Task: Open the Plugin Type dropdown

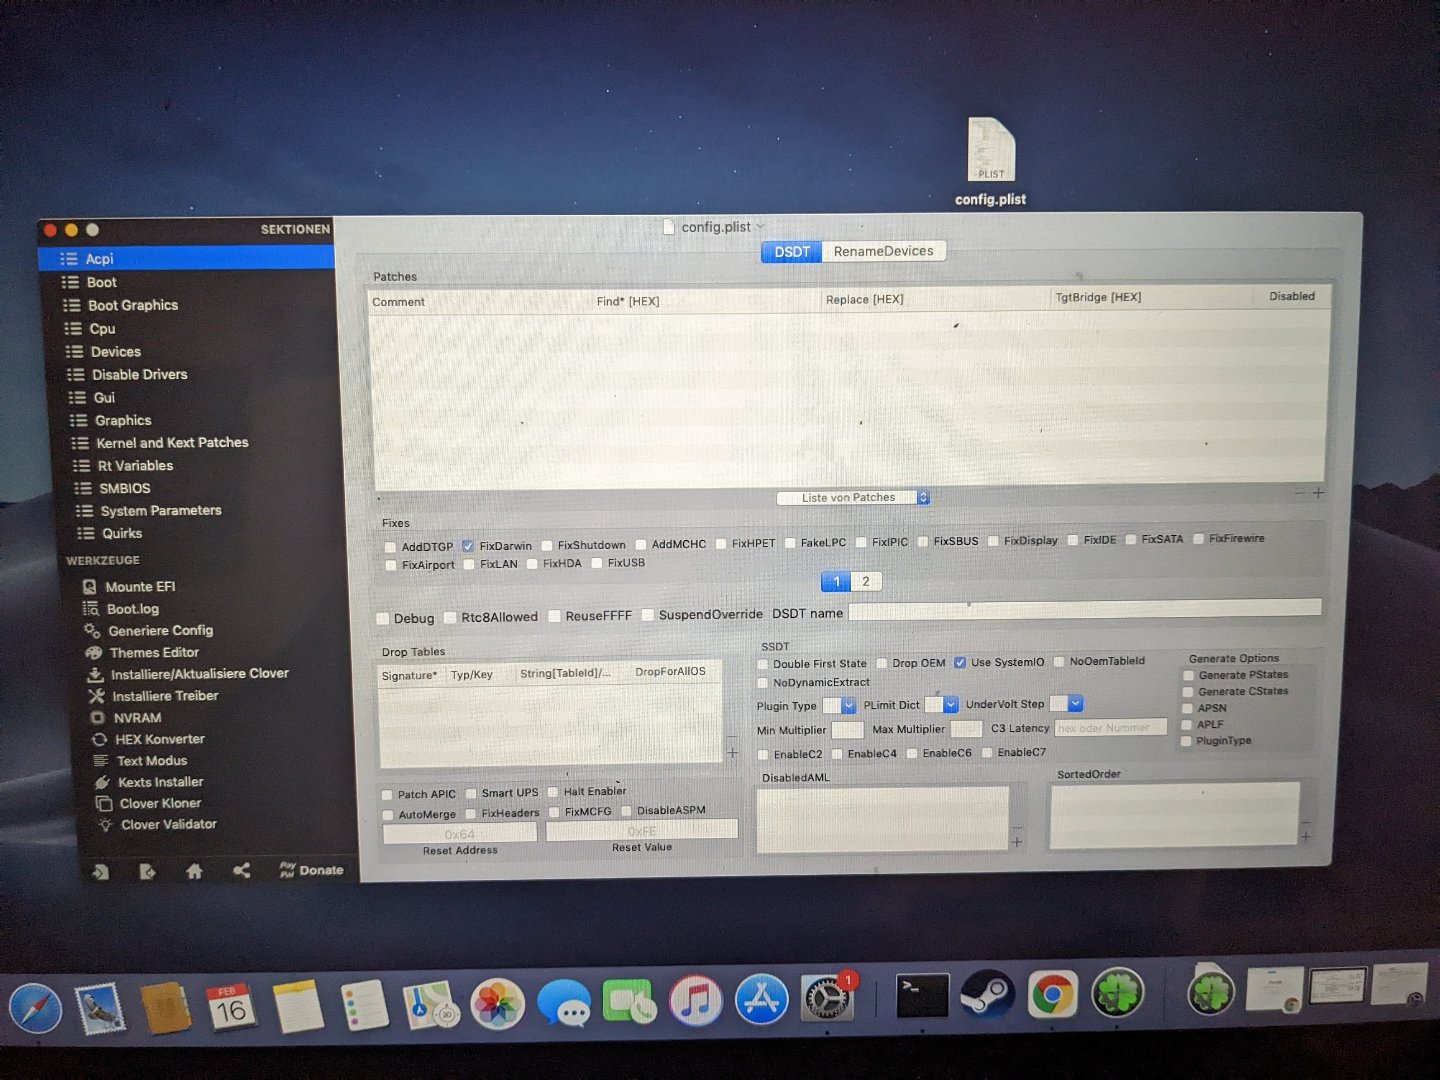Action: [x=839, y=705]
